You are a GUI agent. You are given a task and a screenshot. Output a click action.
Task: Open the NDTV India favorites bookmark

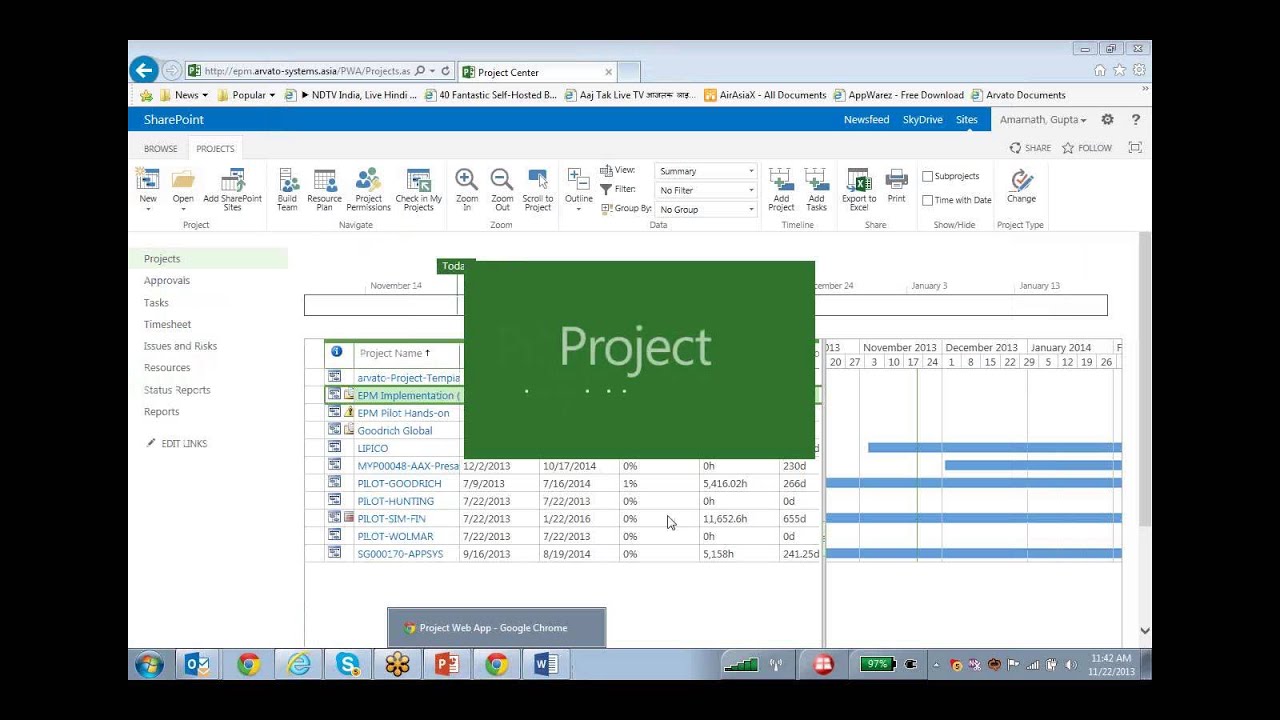point(351,95)
